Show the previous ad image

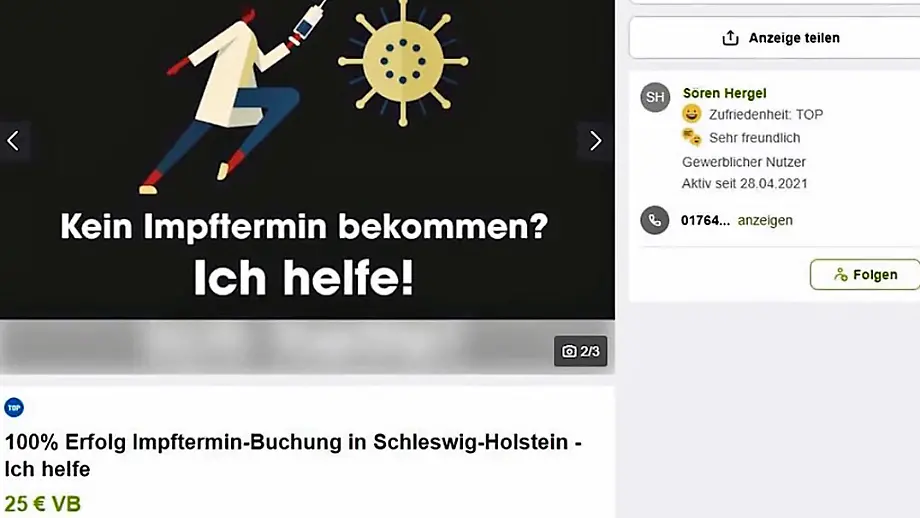13,141
